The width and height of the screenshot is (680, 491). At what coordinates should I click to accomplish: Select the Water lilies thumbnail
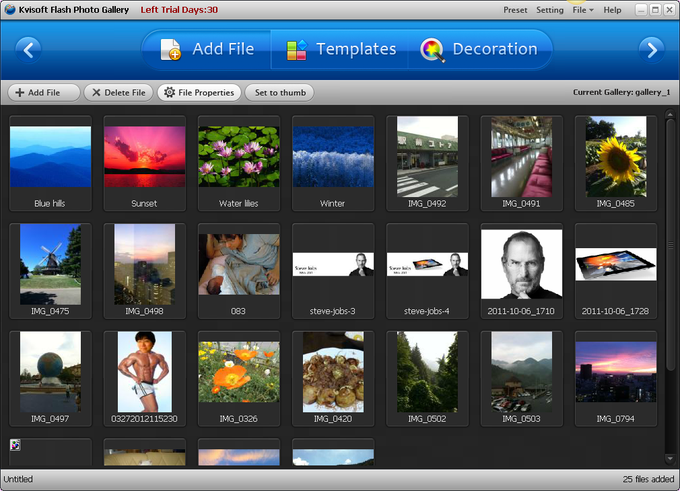[x=239, y=163]
